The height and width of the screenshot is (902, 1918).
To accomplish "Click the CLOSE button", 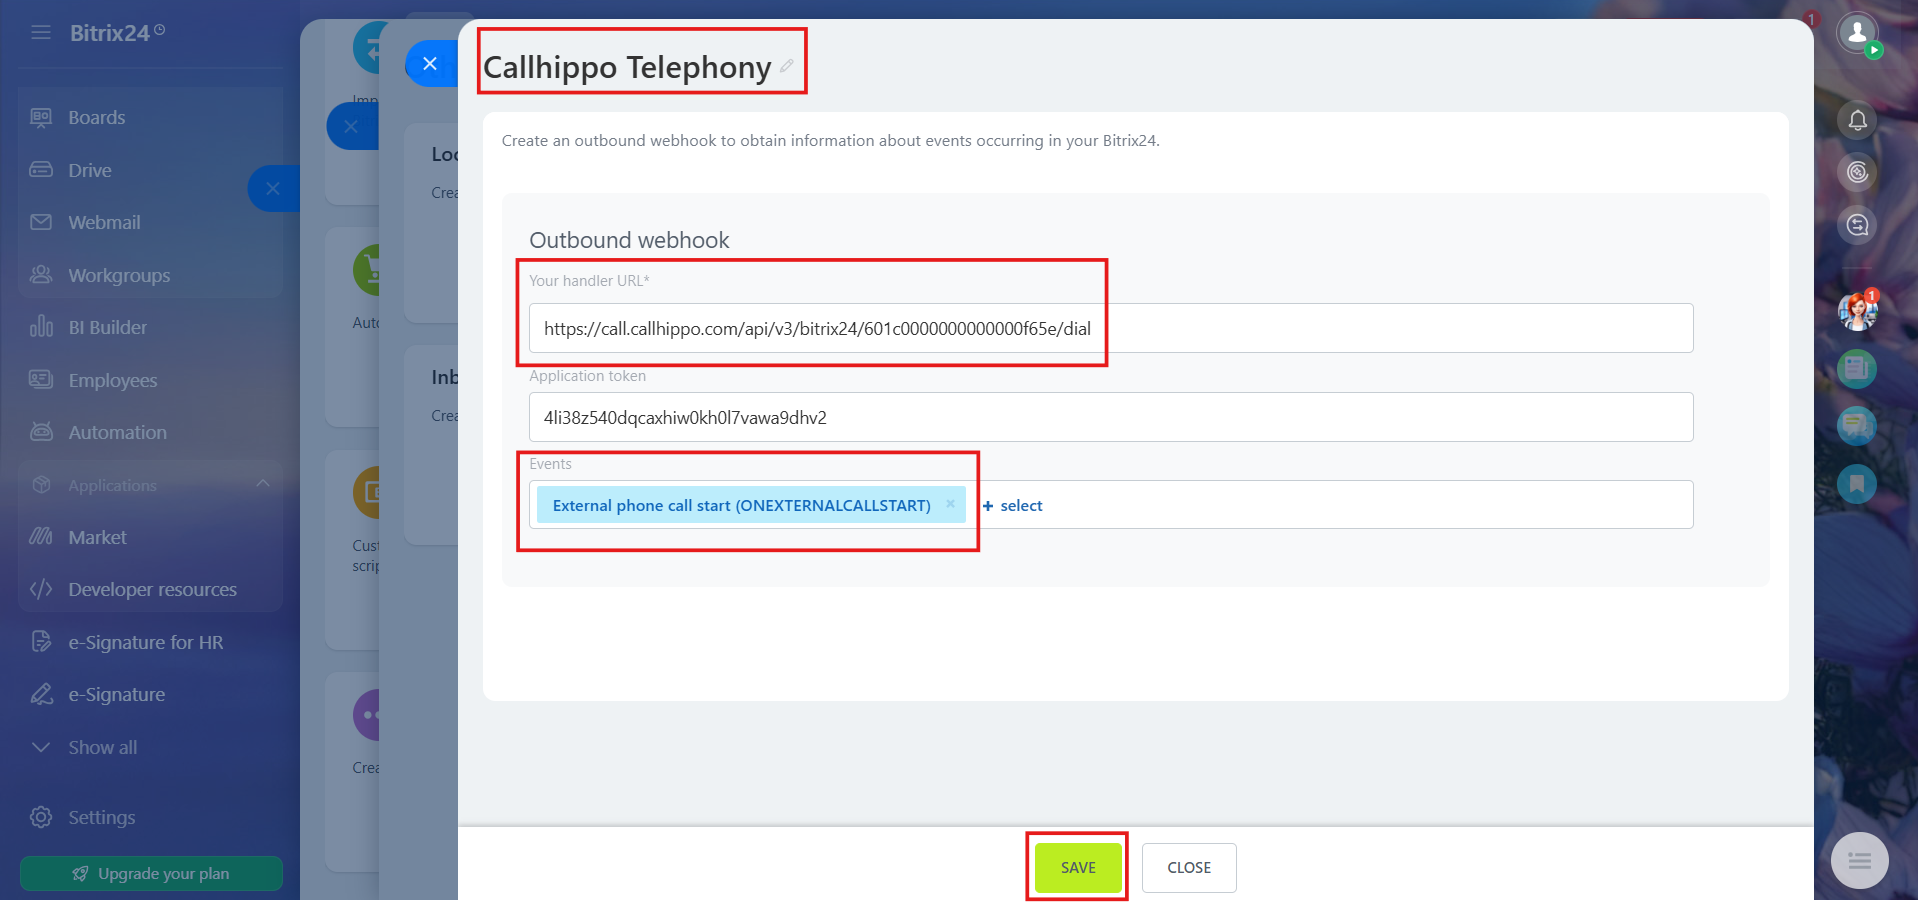I will 1189,868.
